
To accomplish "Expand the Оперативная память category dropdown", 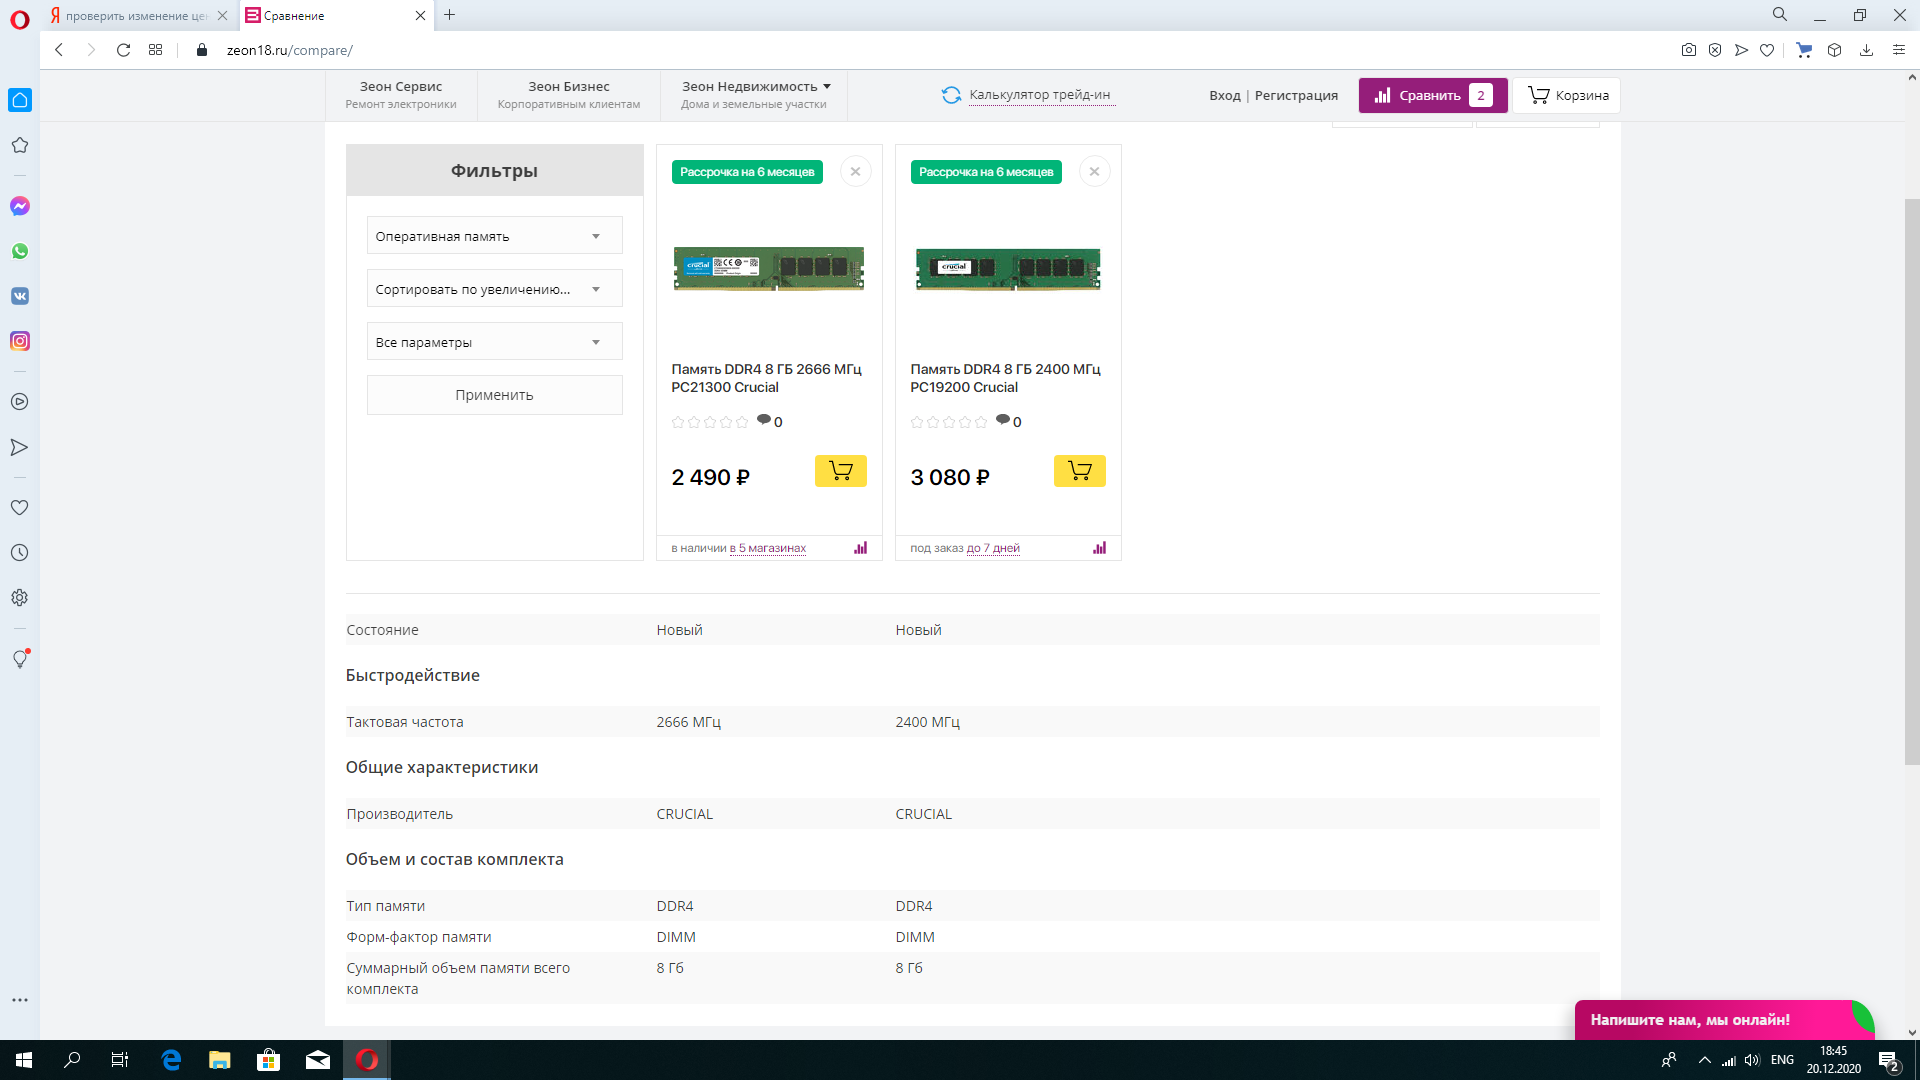I will pos(495,236).
